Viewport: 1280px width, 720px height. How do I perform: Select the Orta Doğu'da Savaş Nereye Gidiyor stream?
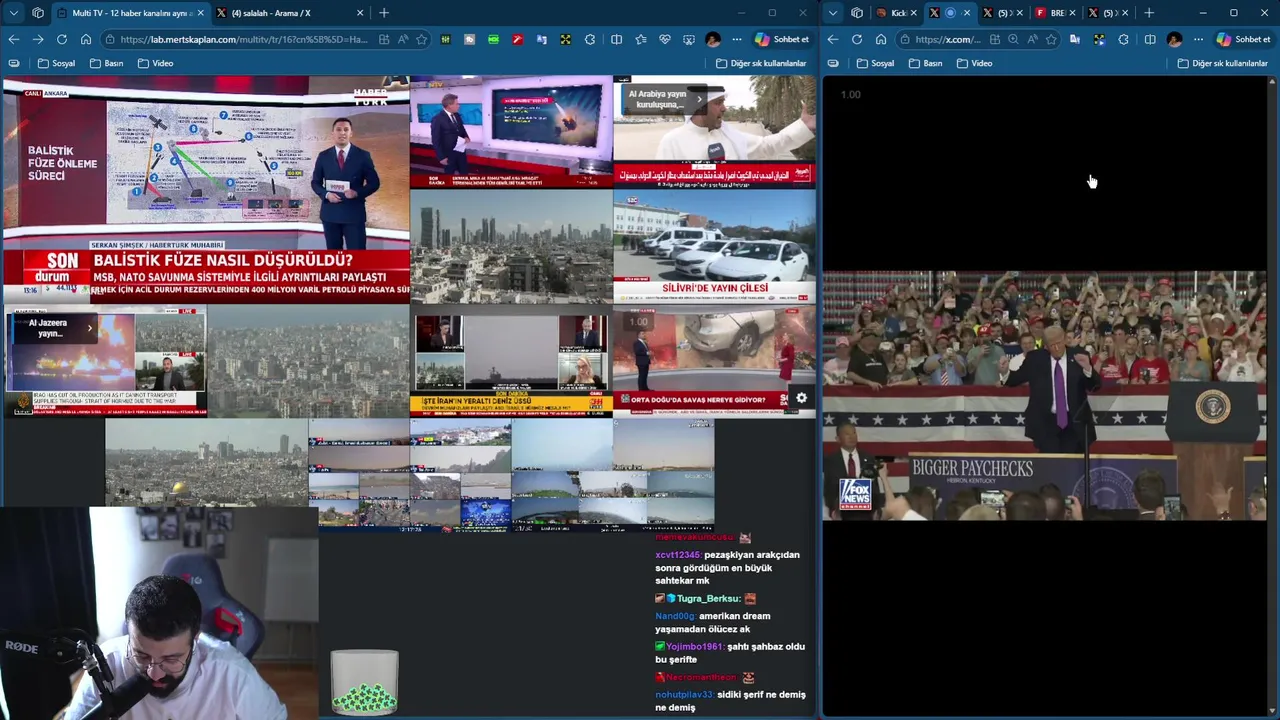[714, 360]
